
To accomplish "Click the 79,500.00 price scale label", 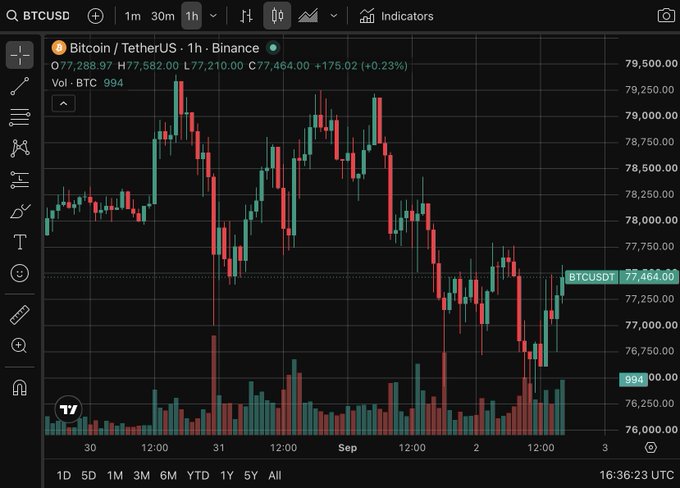I will click(651, 64).
